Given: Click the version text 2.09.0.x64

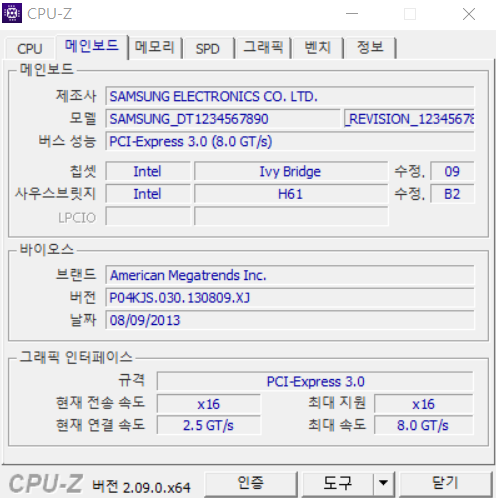Looking at the screenshot, I should 157,487.
